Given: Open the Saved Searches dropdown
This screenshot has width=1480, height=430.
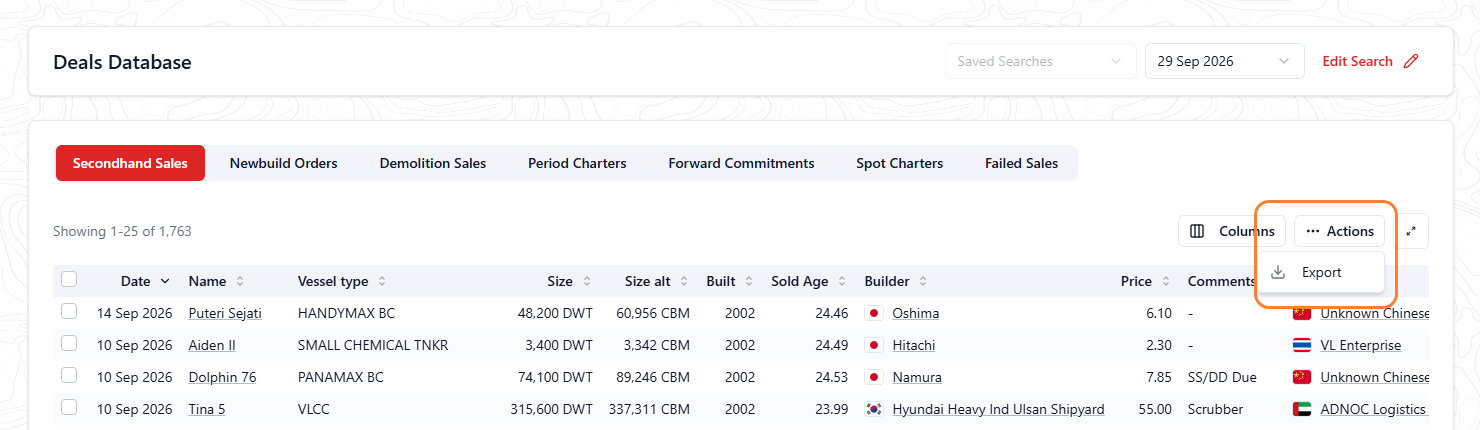Looking at the screenshot, I should 1041,61.
